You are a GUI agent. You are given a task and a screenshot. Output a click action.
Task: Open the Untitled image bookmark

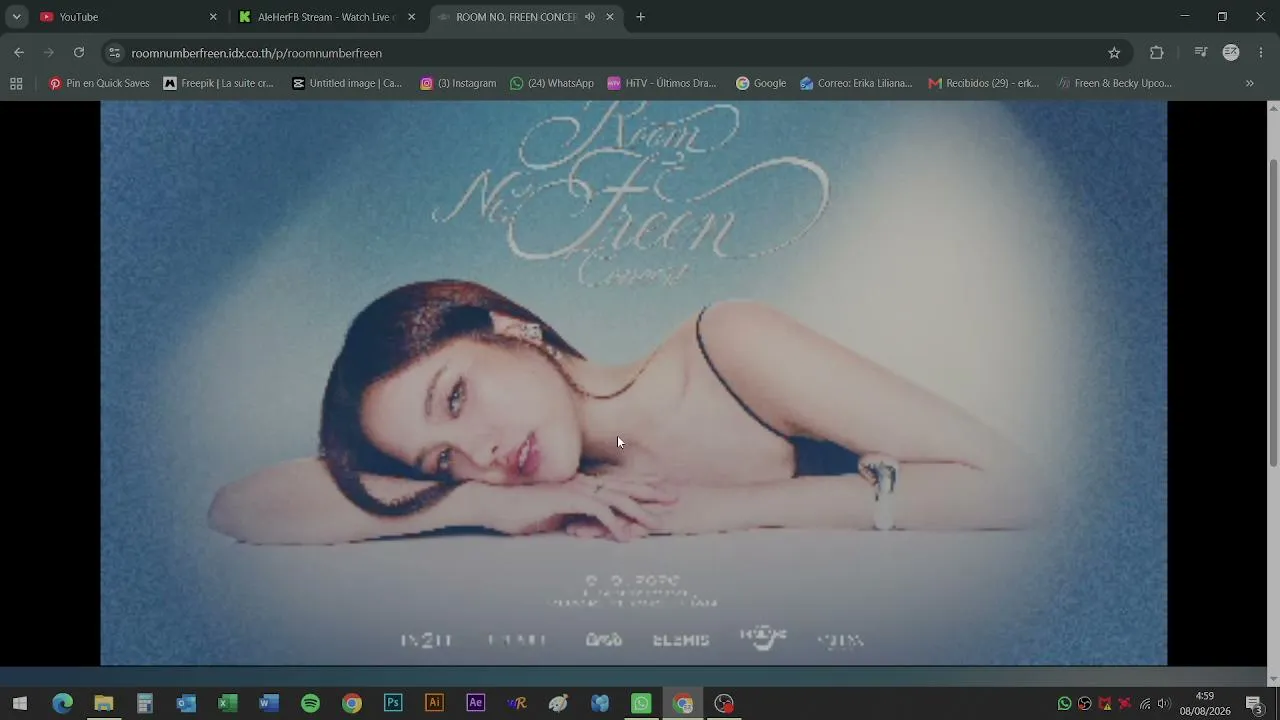click(x=347, y=84)
